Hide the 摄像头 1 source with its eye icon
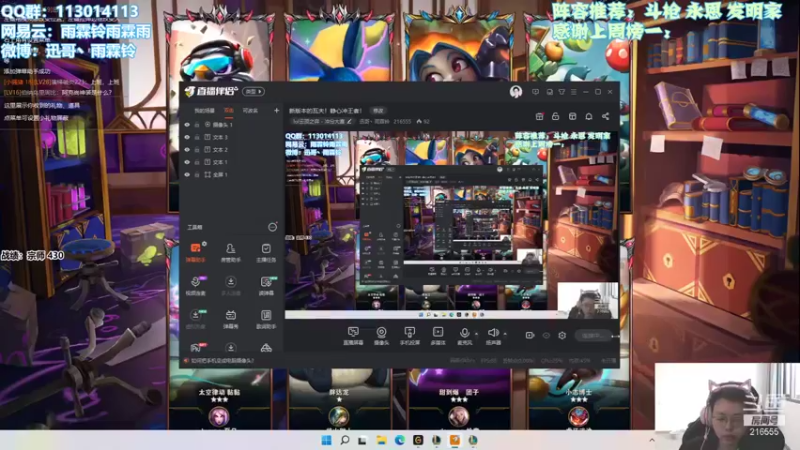The height and width of the screenshot is (450, 800). [x=187, y=124]
